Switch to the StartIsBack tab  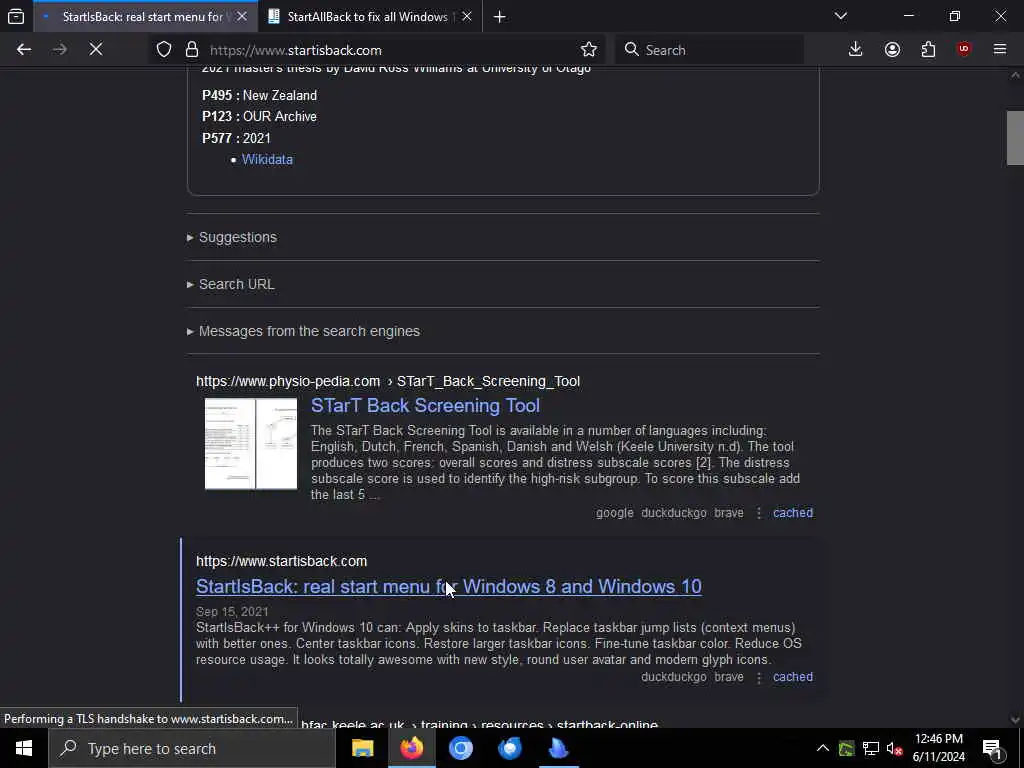[145, 17]
